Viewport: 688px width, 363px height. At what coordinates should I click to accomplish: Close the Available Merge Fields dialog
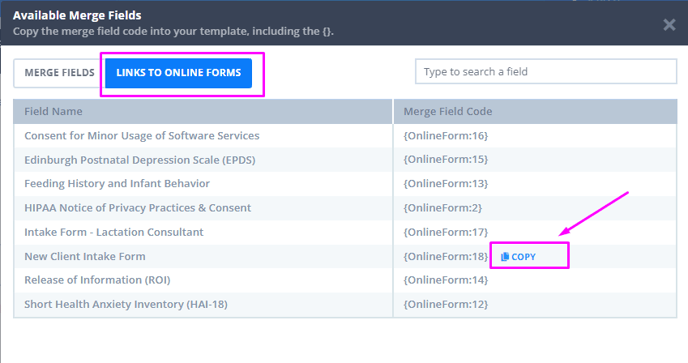coord(669,25)
